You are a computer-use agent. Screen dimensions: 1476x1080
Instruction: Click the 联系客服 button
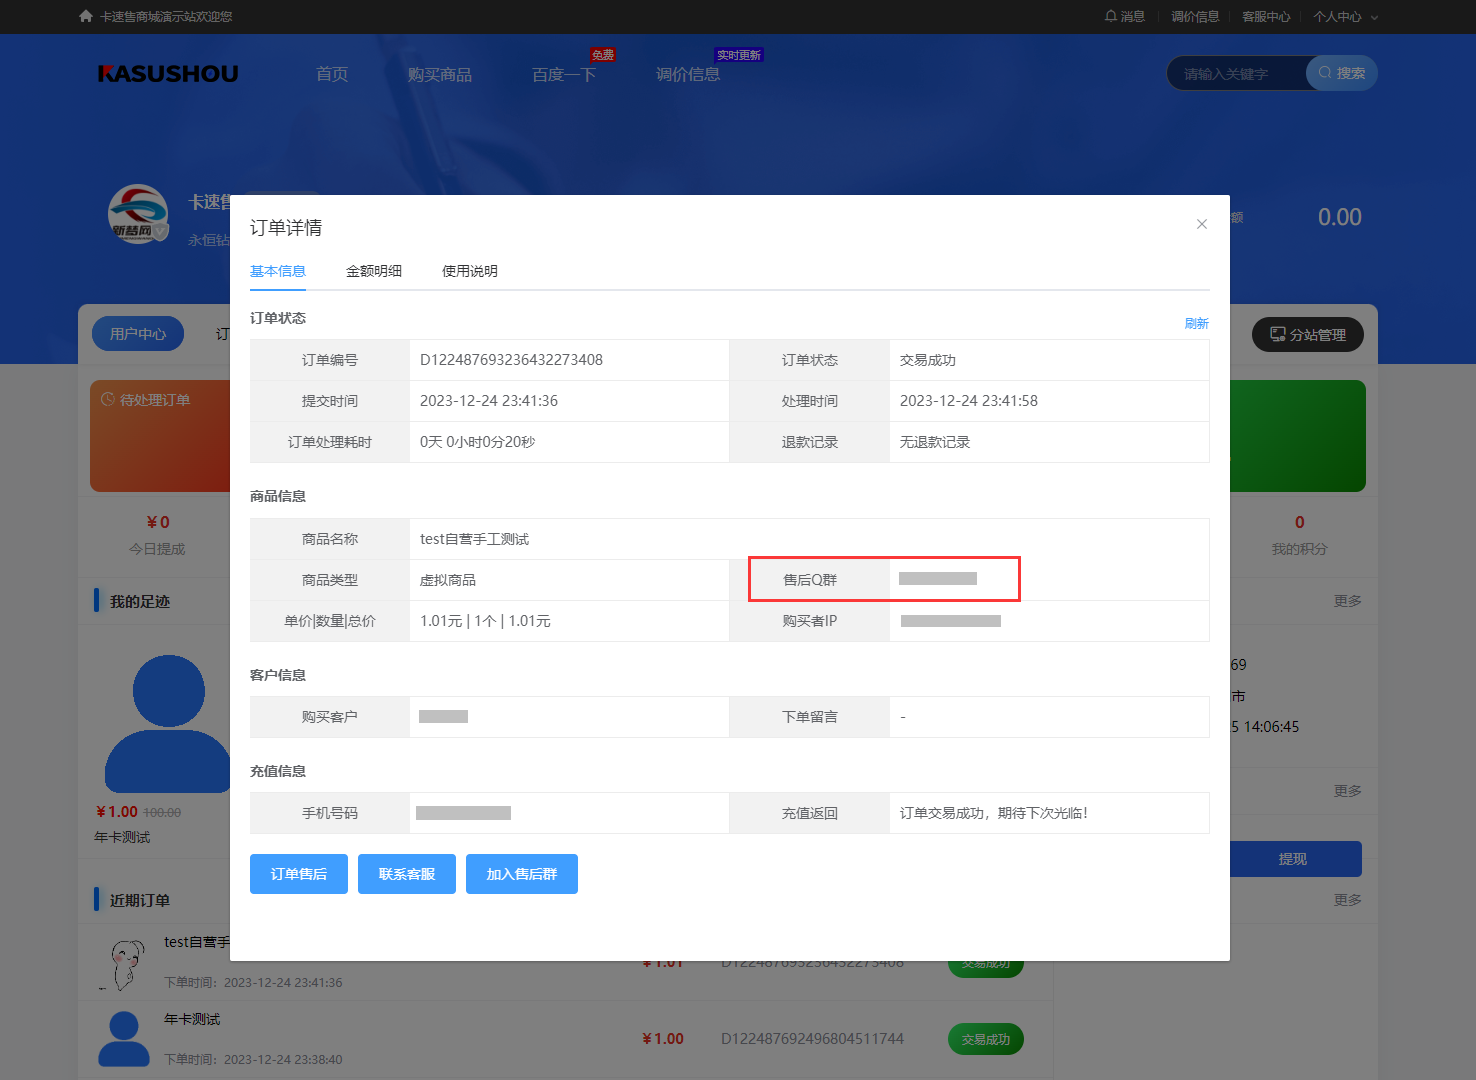[x=407, y=874]
